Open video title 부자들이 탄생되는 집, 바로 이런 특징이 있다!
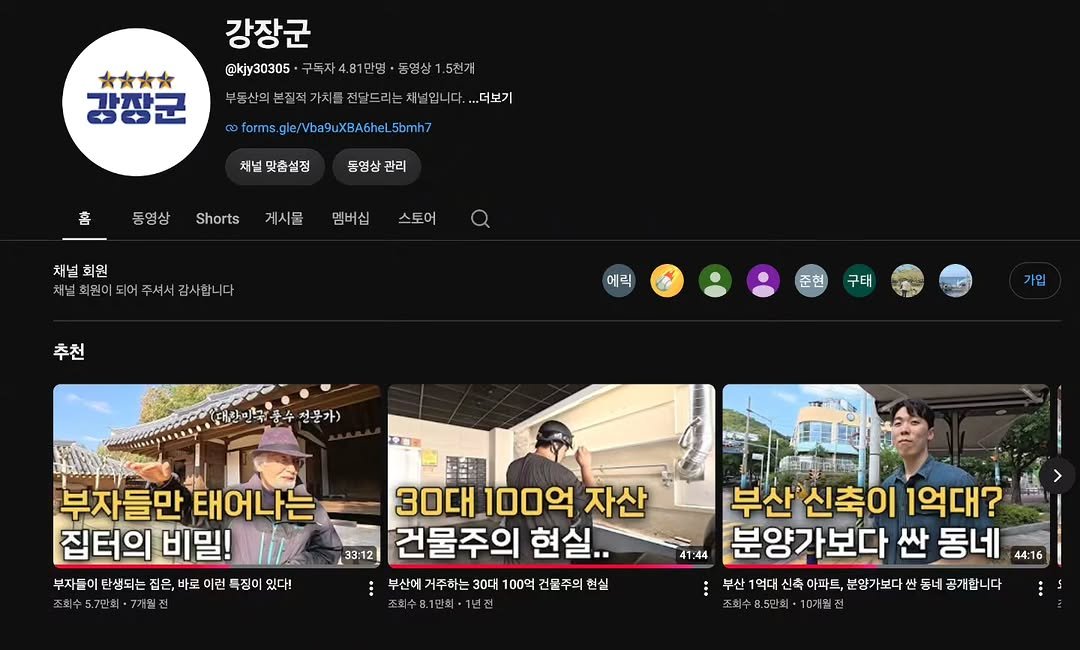 click(x=172, y=584)
